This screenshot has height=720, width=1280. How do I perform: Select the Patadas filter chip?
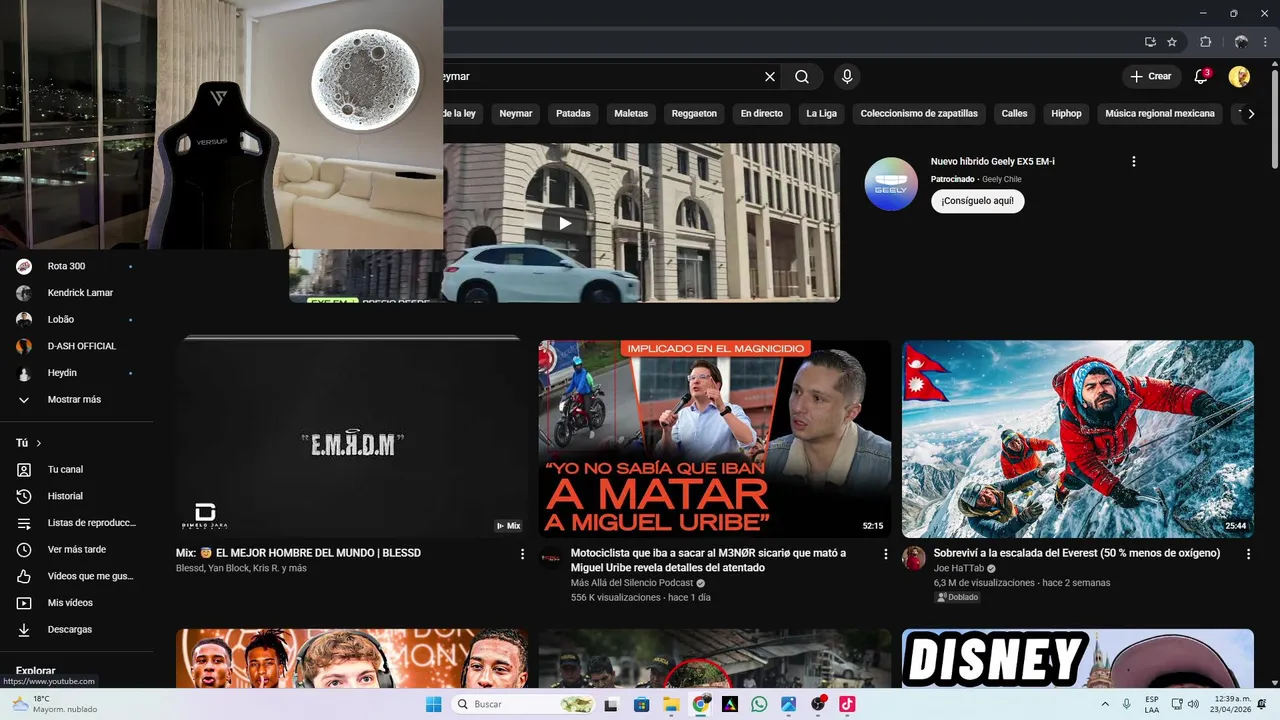click(x=573, y=113)
